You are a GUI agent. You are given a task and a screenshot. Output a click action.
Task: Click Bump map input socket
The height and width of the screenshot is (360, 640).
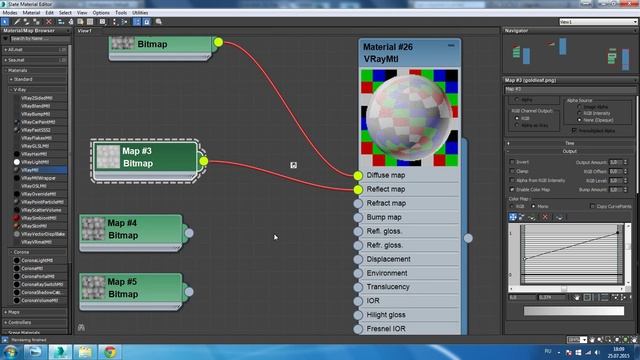click(x=358, y=217)
